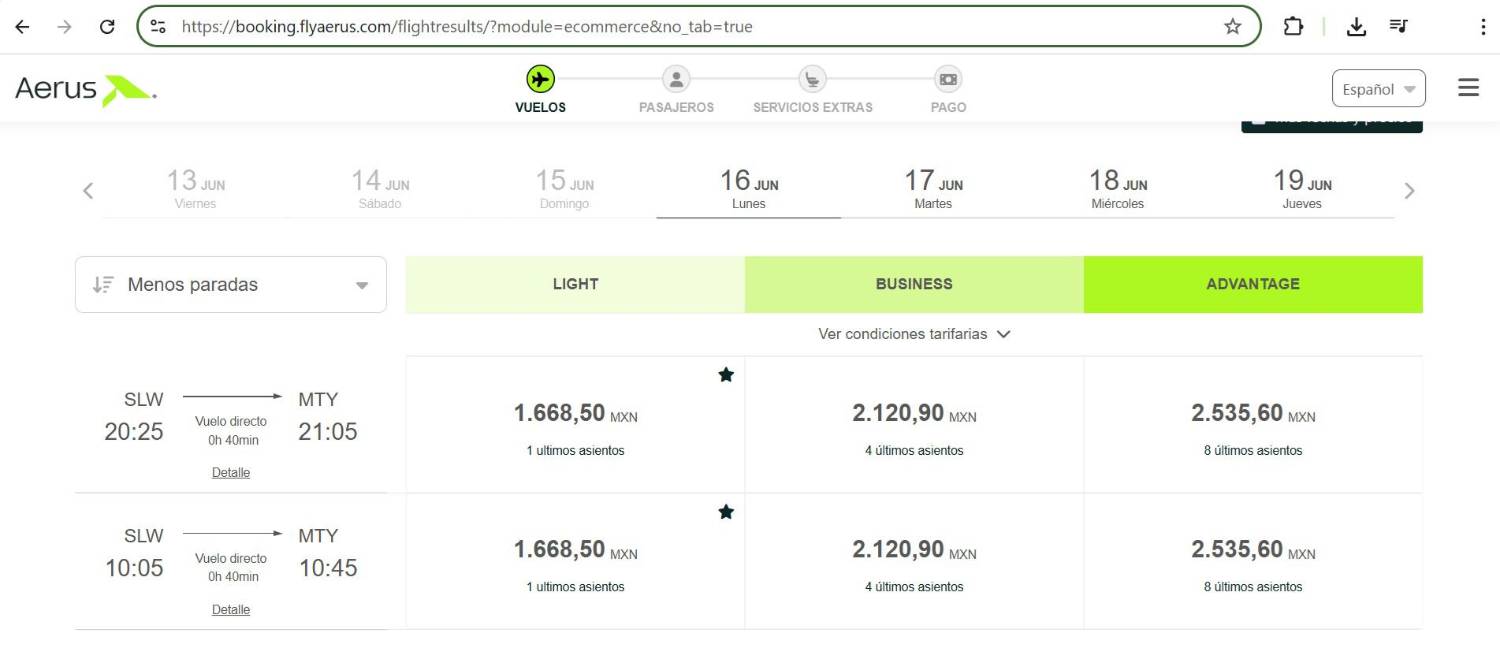The image size is (1500, 648).
Task: Click the Vuelos airplane step icon
Action: click(540, 79)
